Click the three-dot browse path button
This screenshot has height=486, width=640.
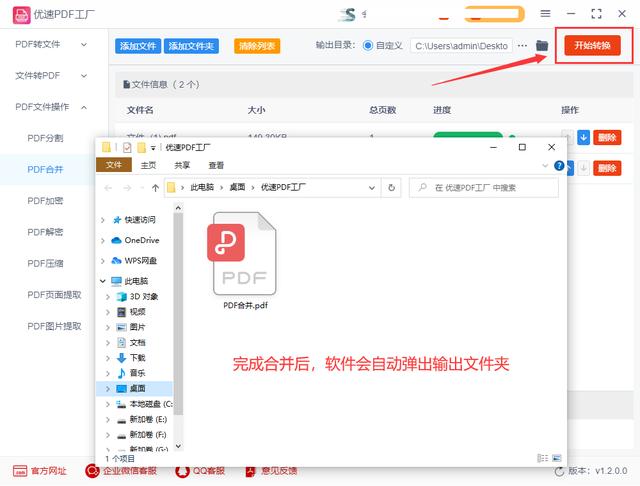[x=522, y=45]
